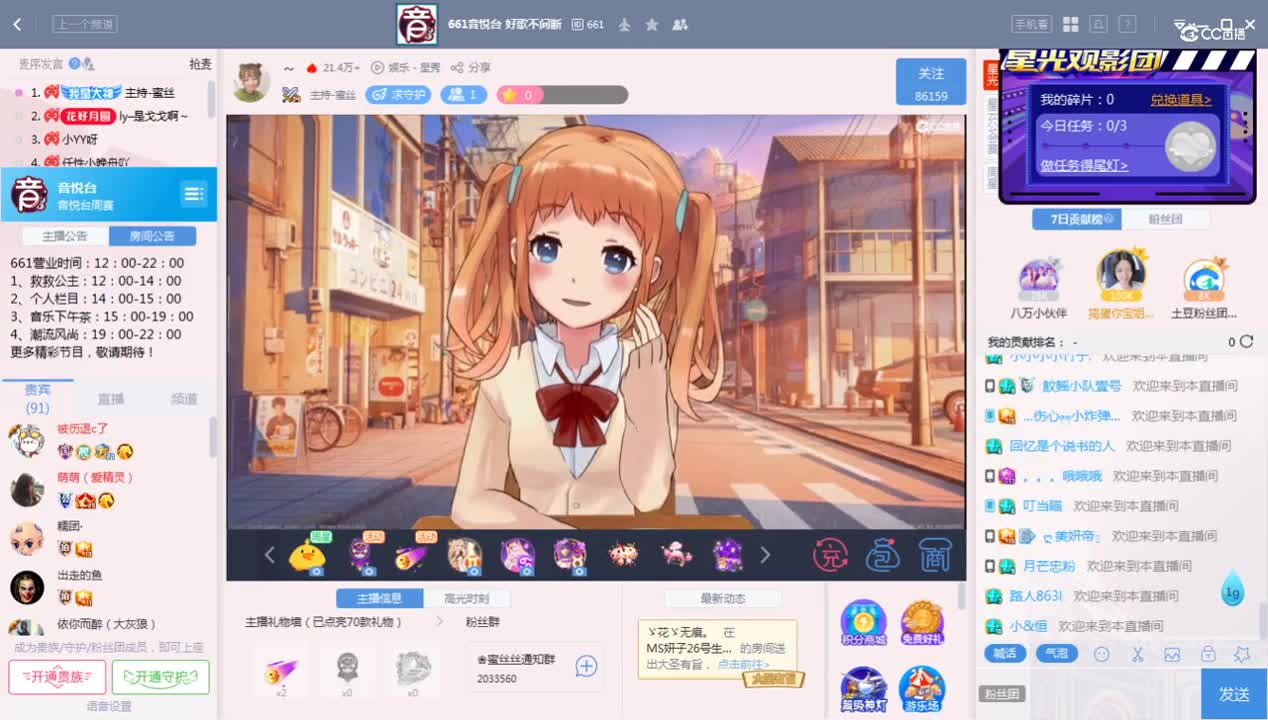1268x720 pixels.
Task: Refresh my contribution ranking icon
Action: click(1246, 342)
